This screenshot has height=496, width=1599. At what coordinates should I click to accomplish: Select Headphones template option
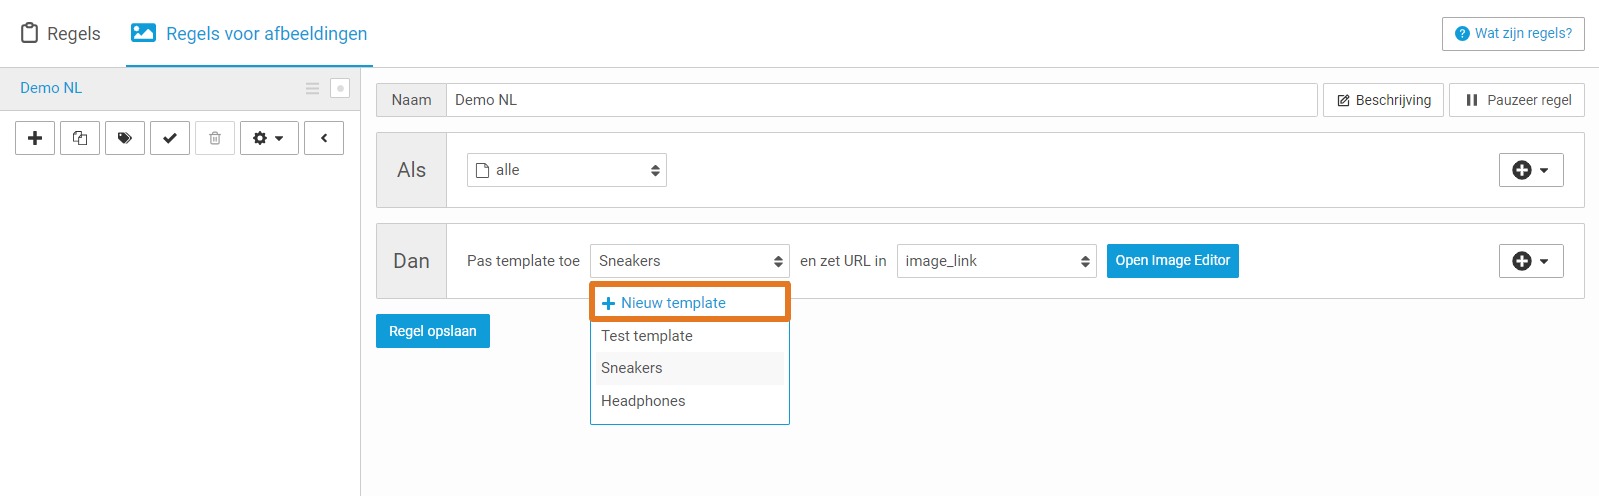[x=690, y=401]
